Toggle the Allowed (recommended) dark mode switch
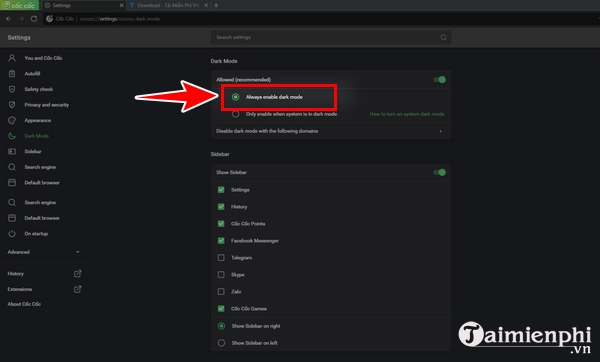 tap(440, 80)
